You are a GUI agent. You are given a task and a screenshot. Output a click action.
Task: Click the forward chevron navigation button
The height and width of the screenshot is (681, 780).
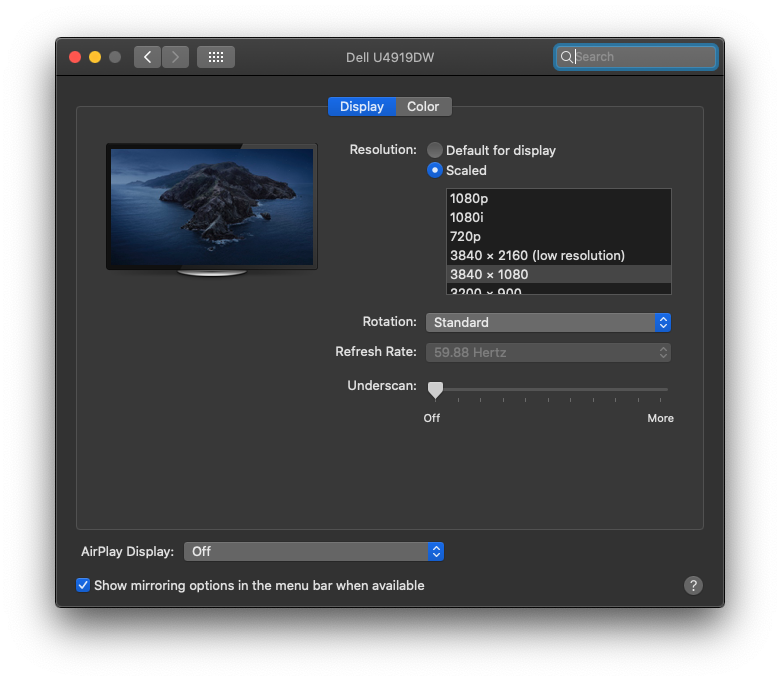(x=175, y=57)
